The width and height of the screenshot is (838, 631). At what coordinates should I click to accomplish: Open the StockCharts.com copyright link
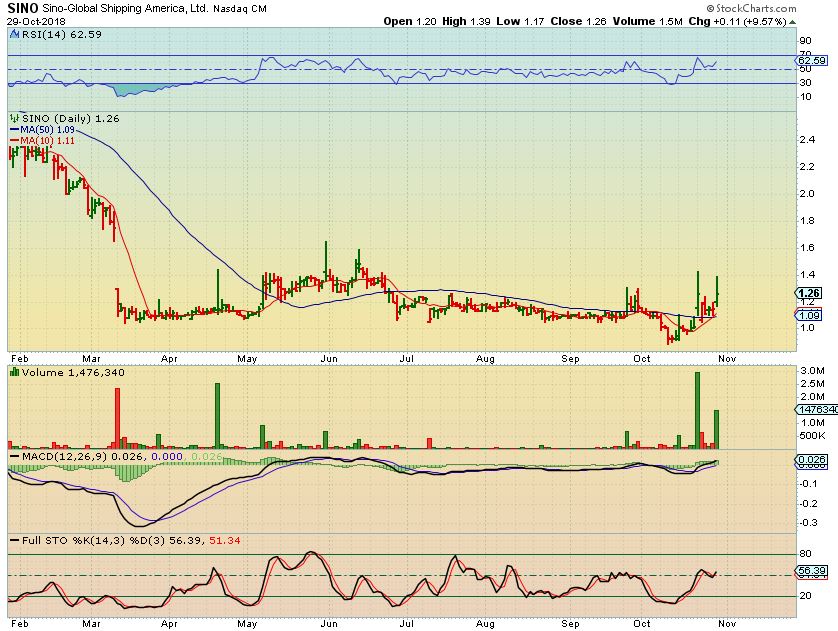click(x=751, y=9)
